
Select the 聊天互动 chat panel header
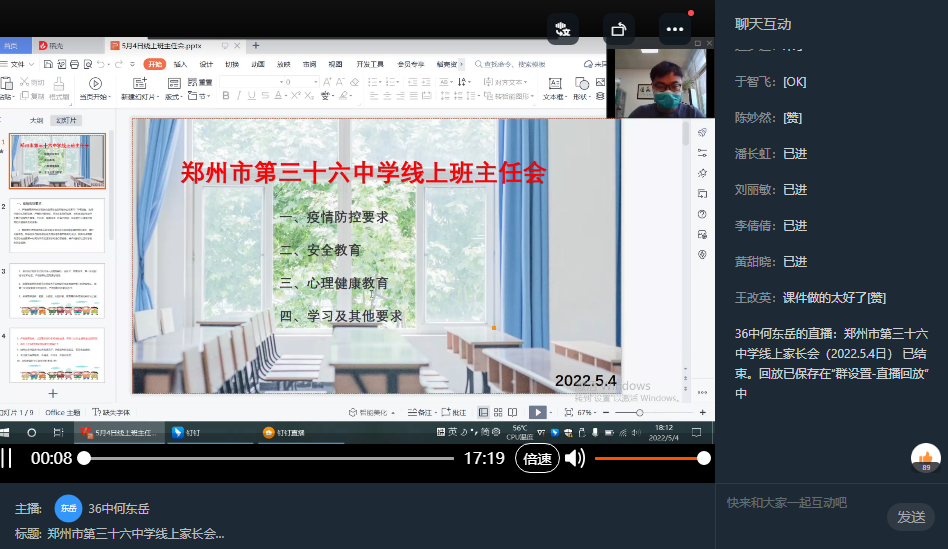point(763,24)
